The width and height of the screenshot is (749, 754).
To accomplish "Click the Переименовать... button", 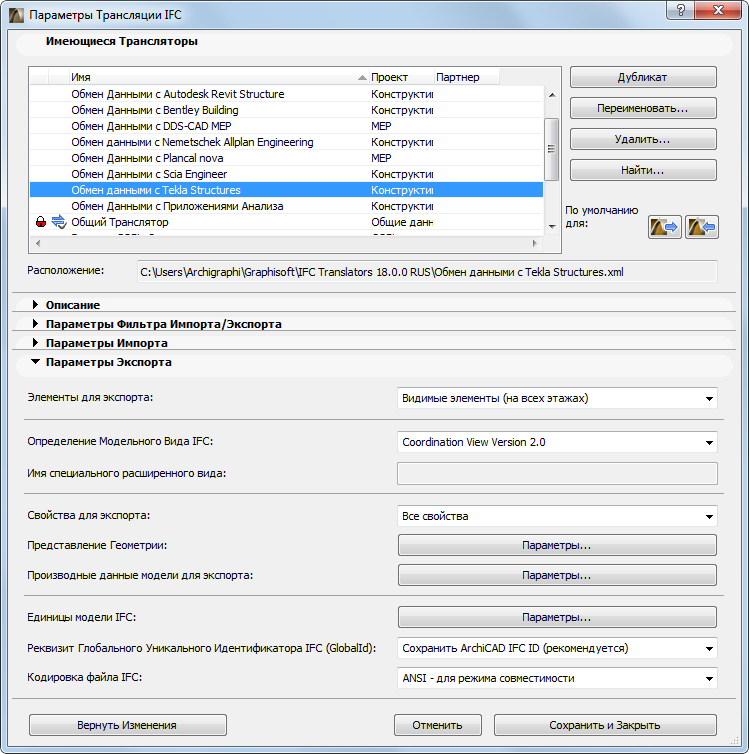I will pos(643,108).
